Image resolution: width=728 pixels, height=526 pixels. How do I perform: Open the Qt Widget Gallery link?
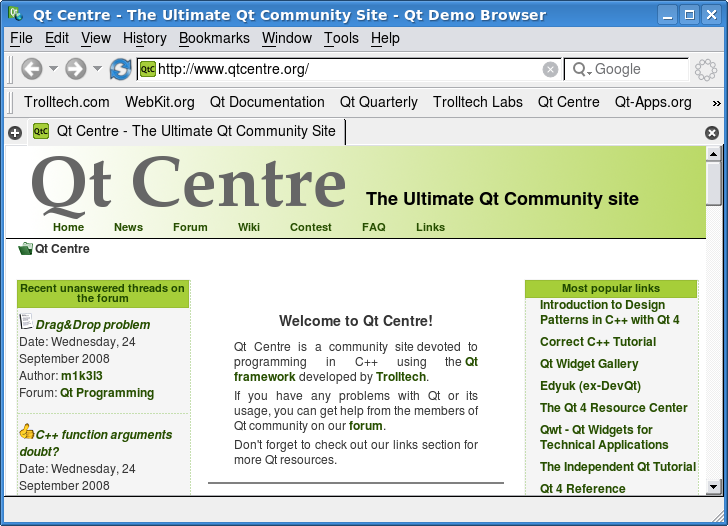tap(589, 364)
